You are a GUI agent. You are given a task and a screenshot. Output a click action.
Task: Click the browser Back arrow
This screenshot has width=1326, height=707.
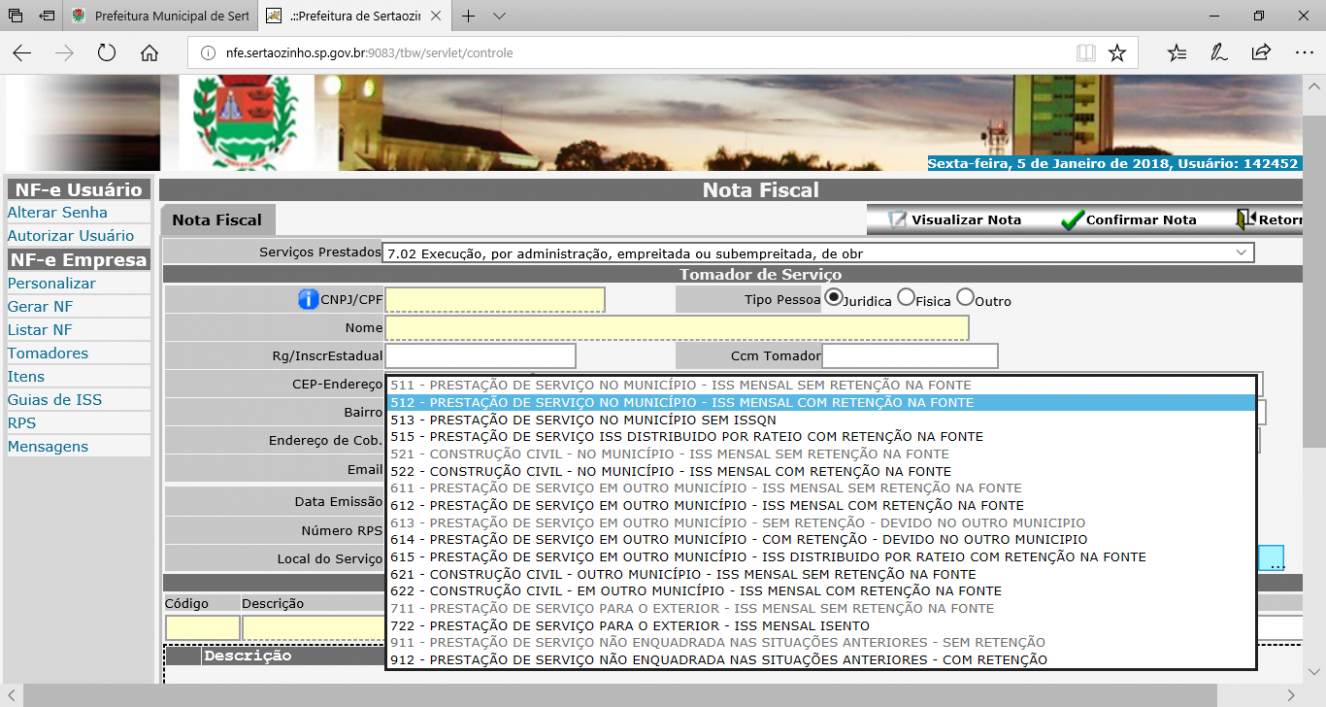pos(21,53)
